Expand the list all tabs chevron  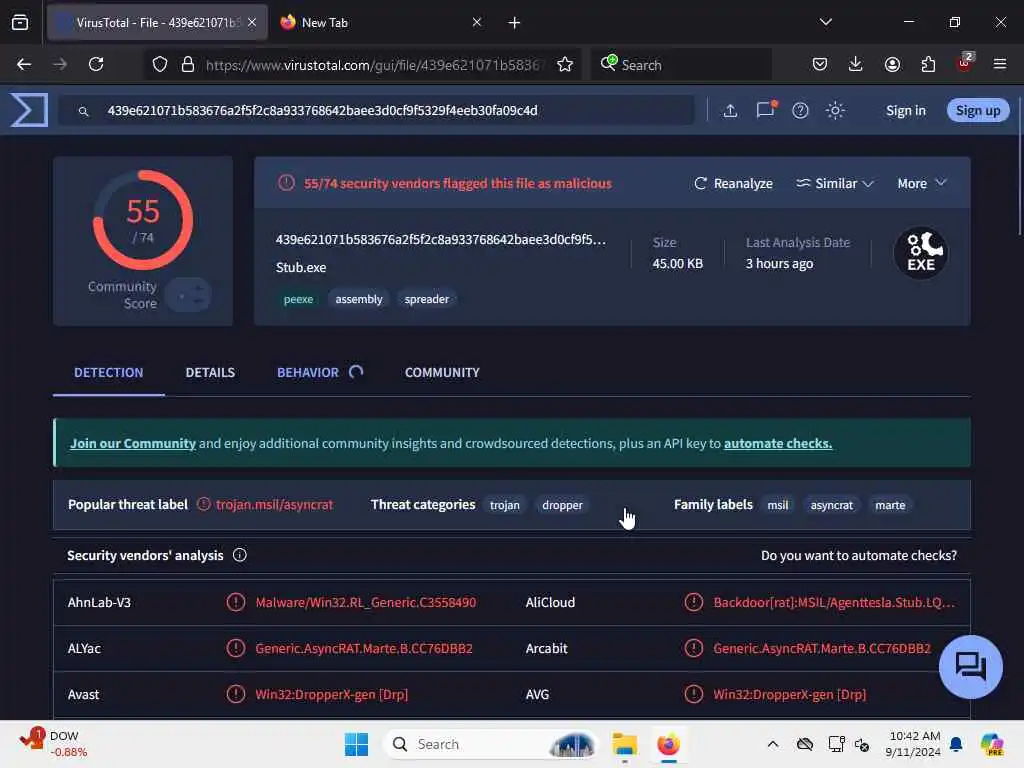click(825, 22)
